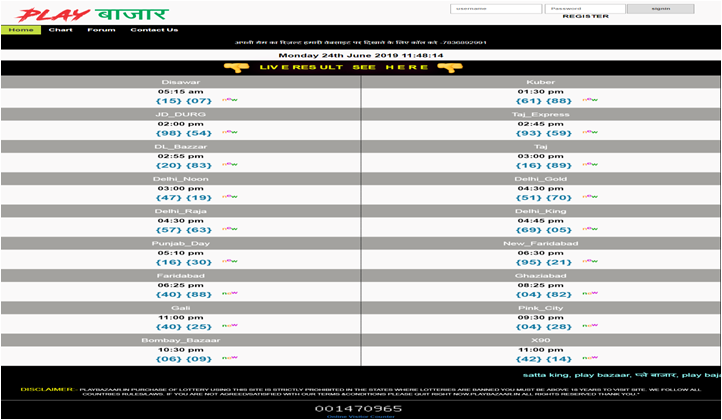
Task: Click the new badge in Delhi_Gold row
Action: (x=590, y=196)
